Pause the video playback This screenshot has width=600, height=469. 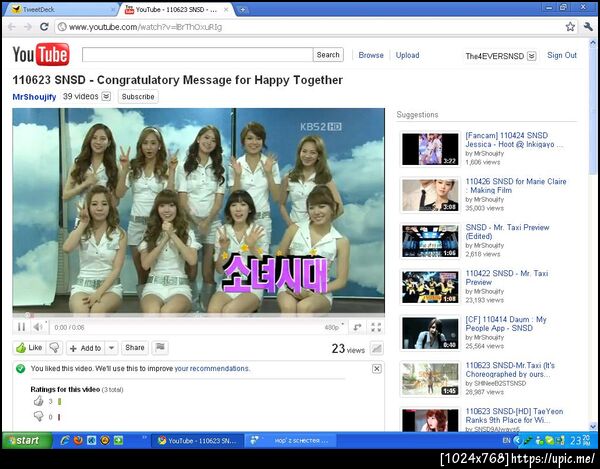(21, 327)
